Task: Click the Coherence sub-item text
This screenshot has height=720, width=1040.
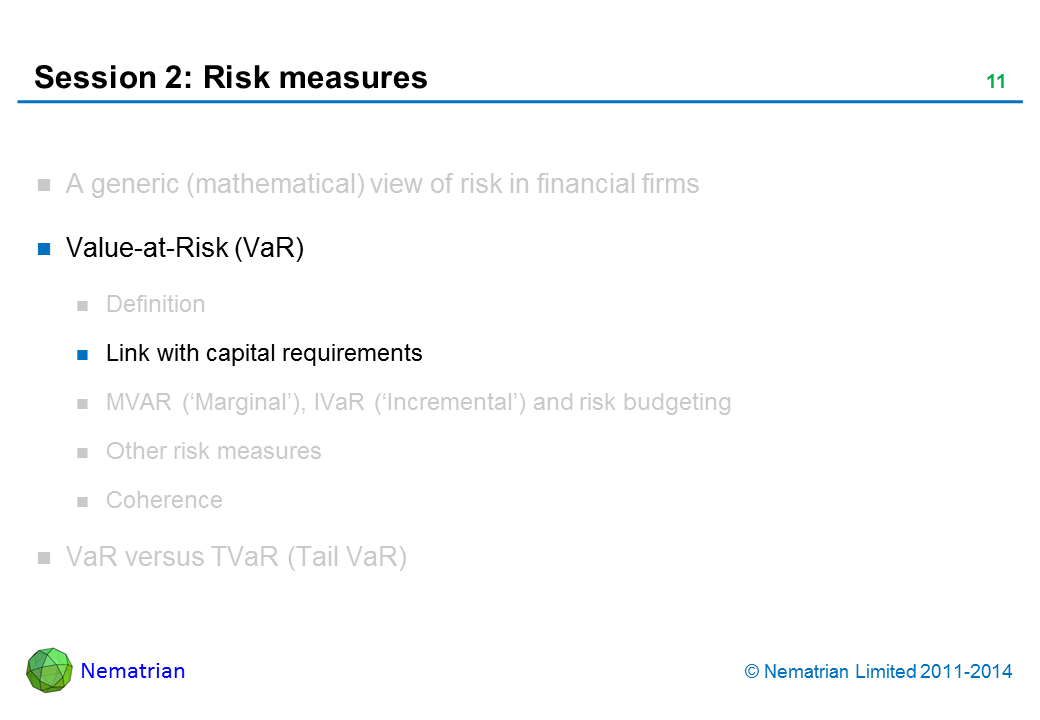Action: tap(164, 500)
